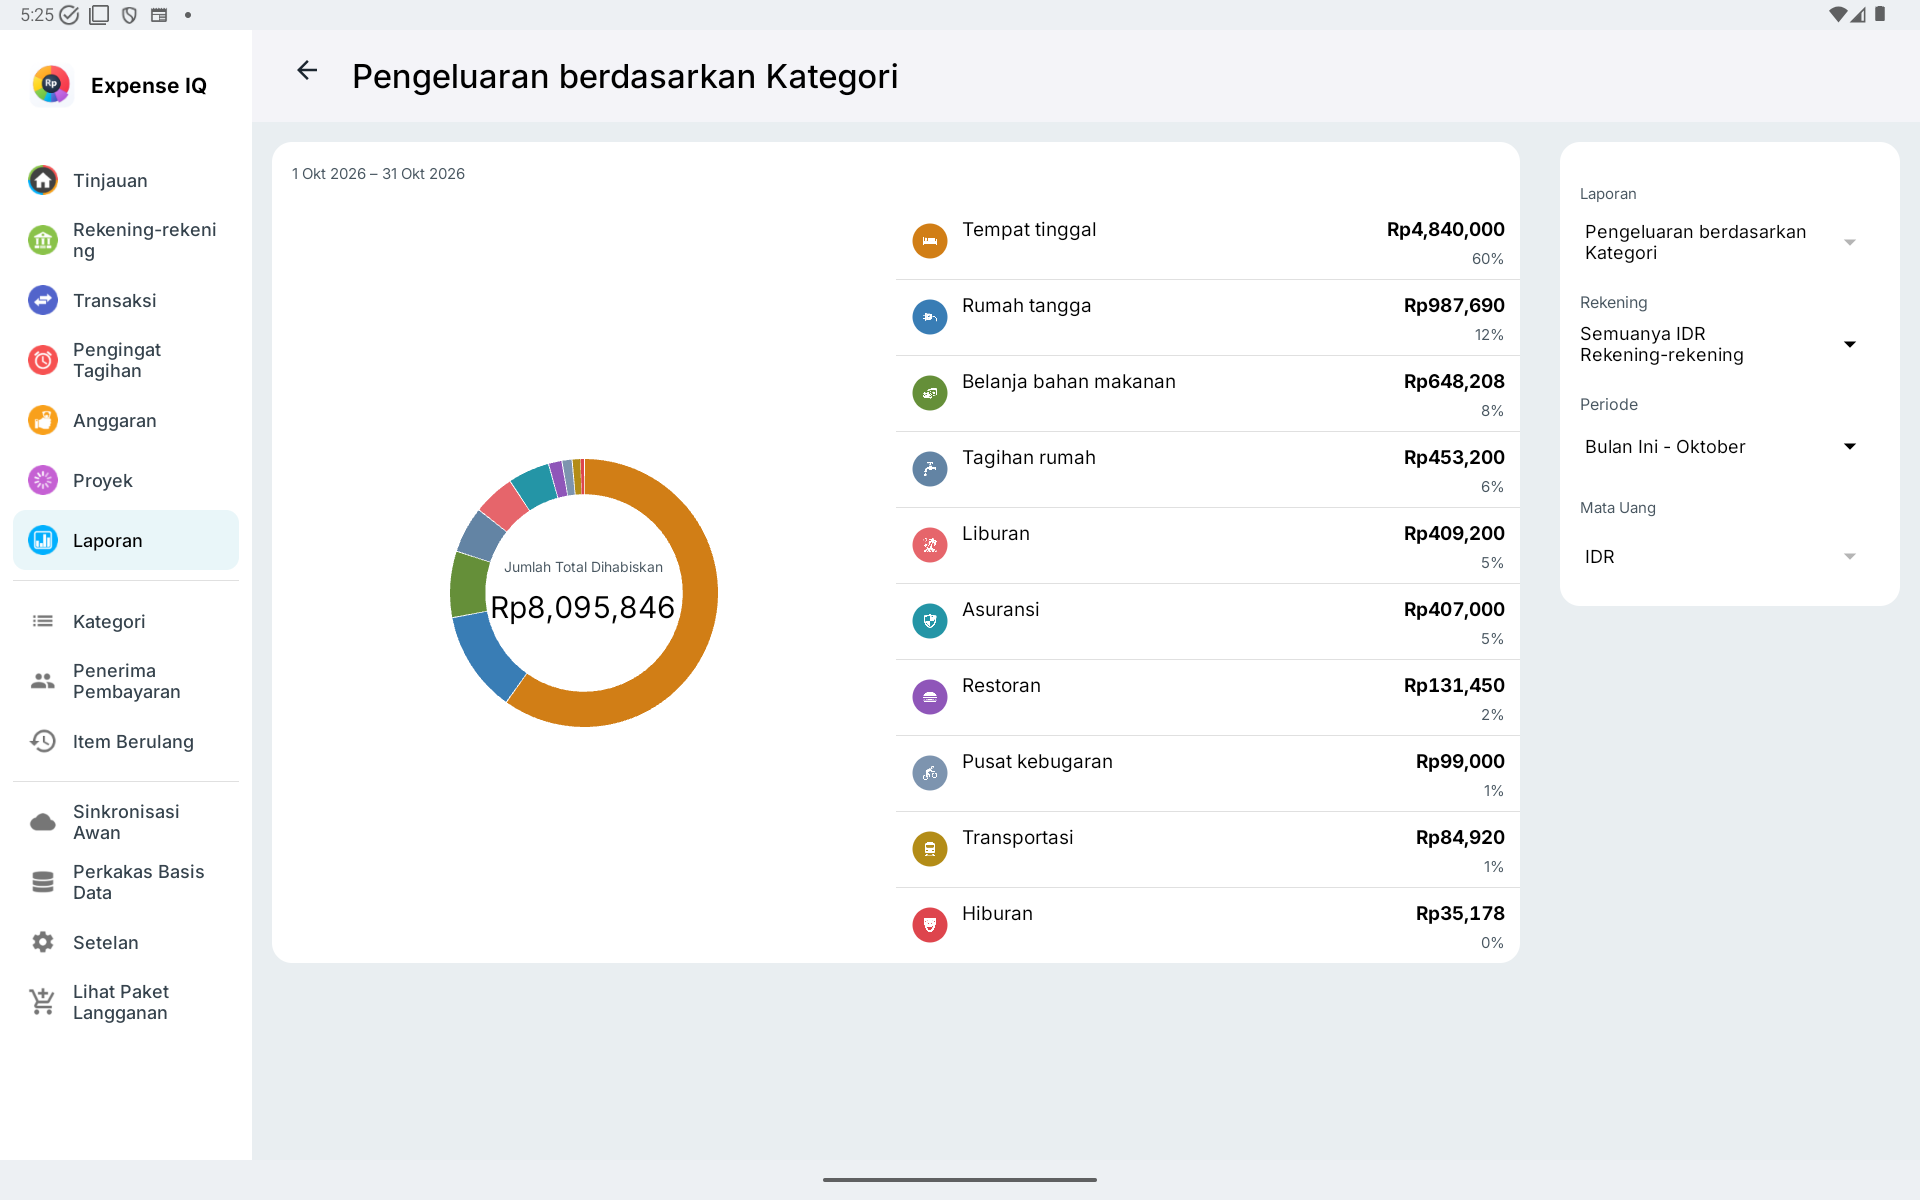Click the Asuransi shield icon

coord(930,621)
